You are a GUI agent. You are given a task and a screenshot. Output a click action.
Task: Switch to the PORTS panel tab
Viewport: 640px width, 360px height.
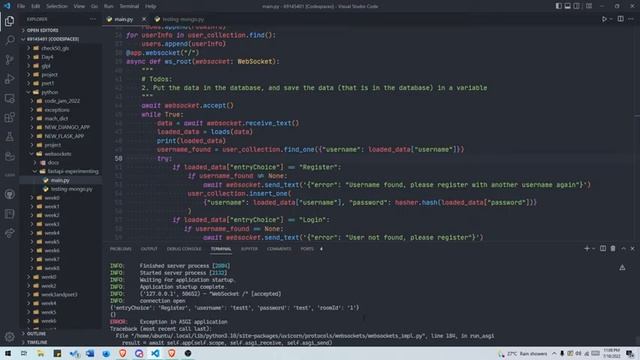point(307,249)
